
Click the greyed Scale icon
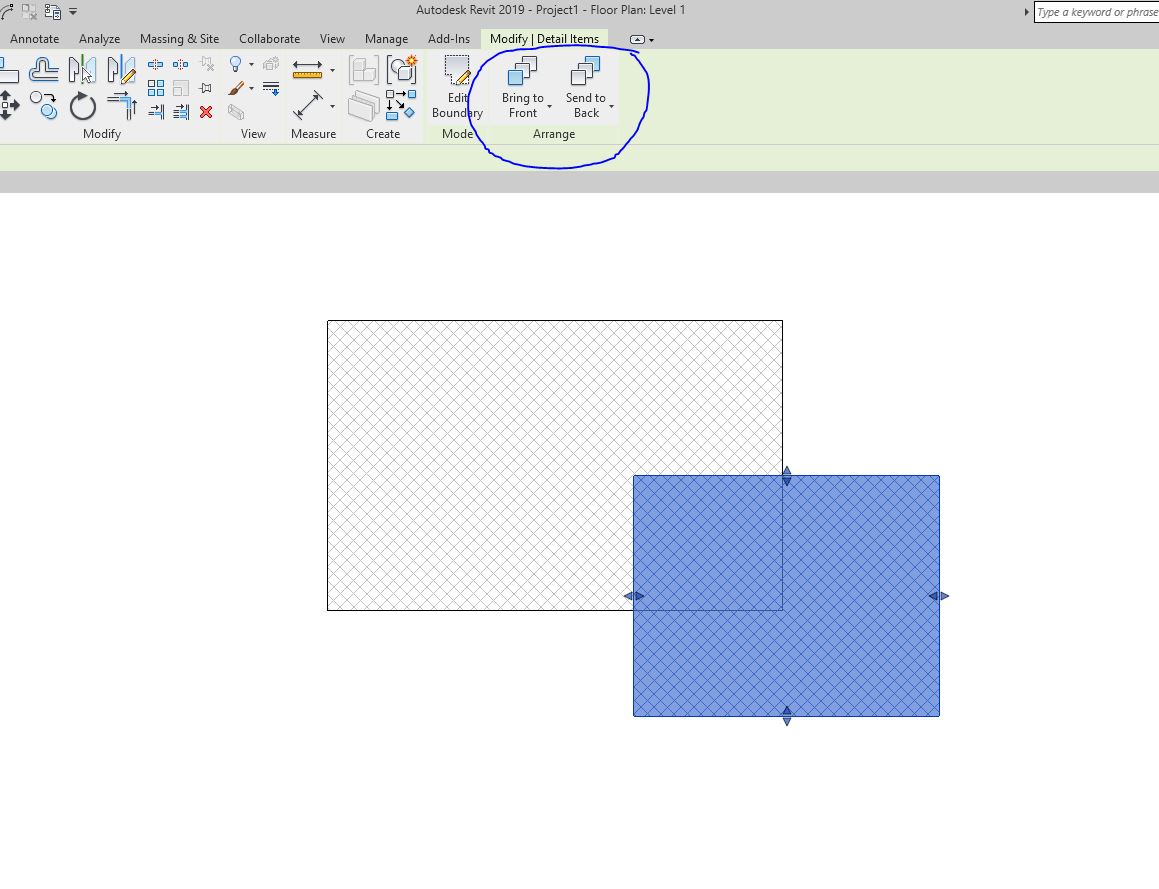pyautogui.click(x=180, y=89)
